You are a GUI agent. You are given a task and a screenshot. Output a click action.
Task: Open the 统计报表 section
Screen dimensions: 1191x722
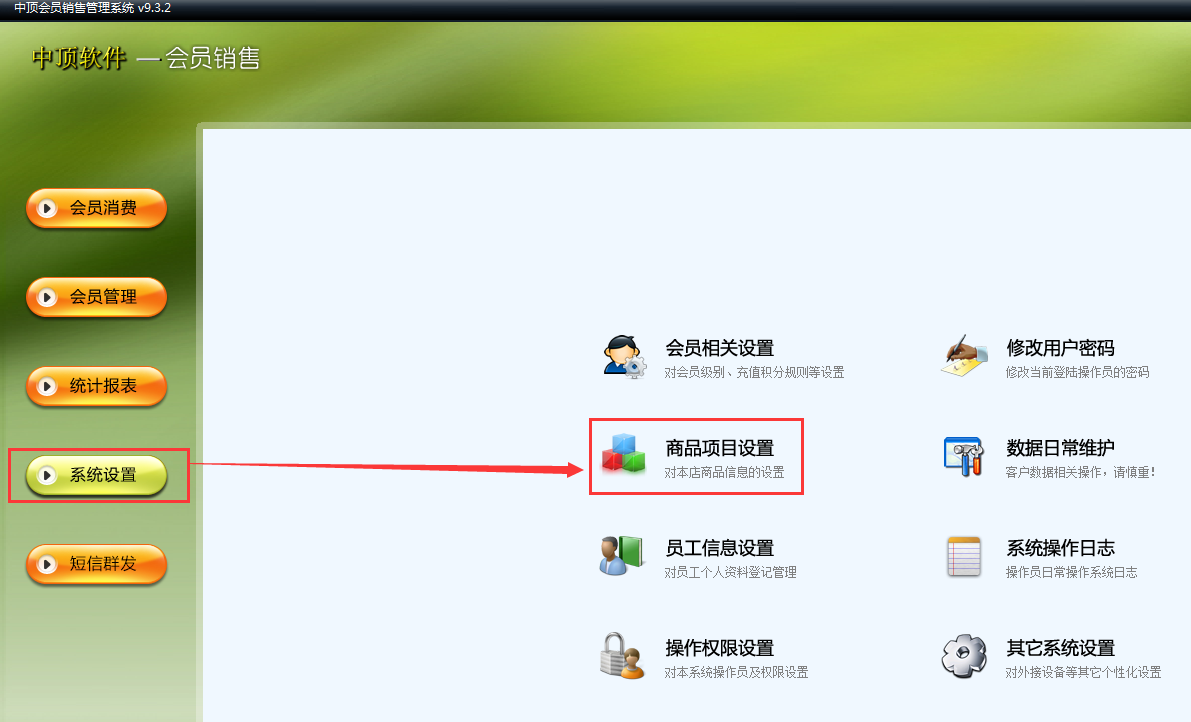[x=96, y=386]
